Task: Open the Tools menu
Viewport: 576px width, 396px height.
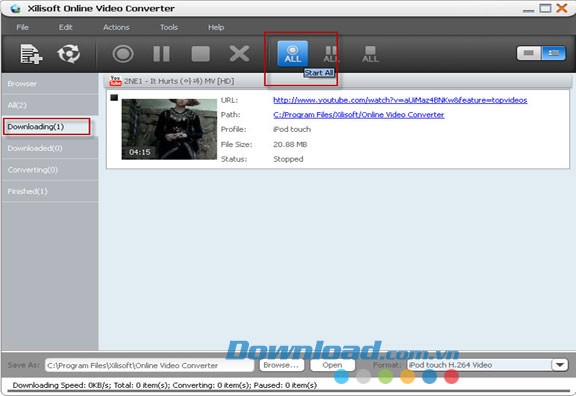Action: click(169, 27)
